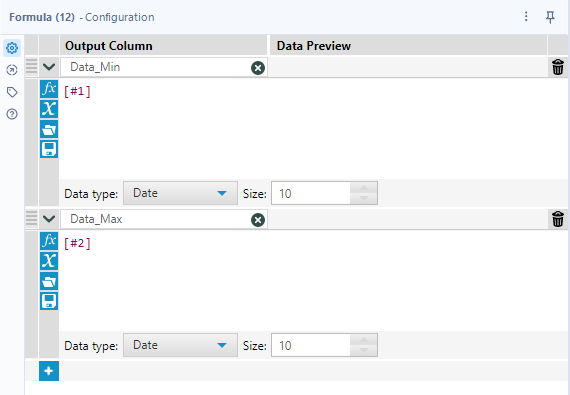Open Data type dropdown for Data_Min

tap(180, 193)
